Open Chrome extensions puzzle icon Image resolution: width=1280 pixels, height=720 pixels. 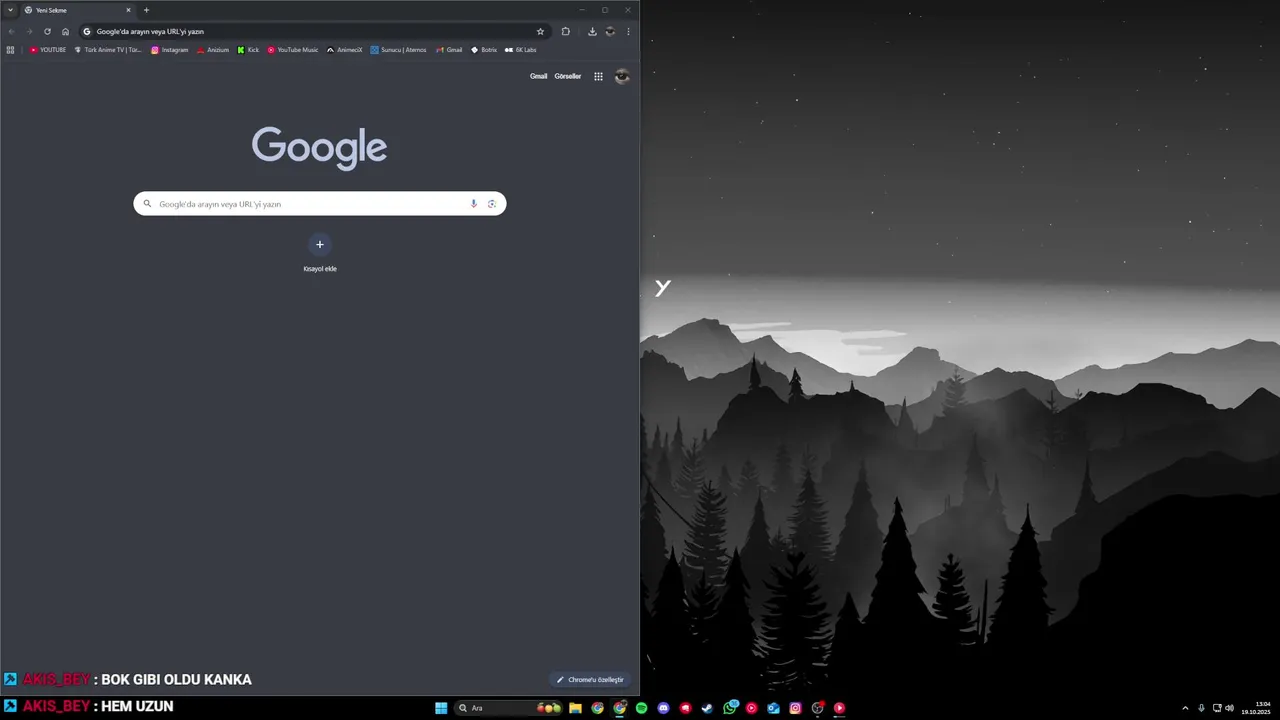point(565,31)
